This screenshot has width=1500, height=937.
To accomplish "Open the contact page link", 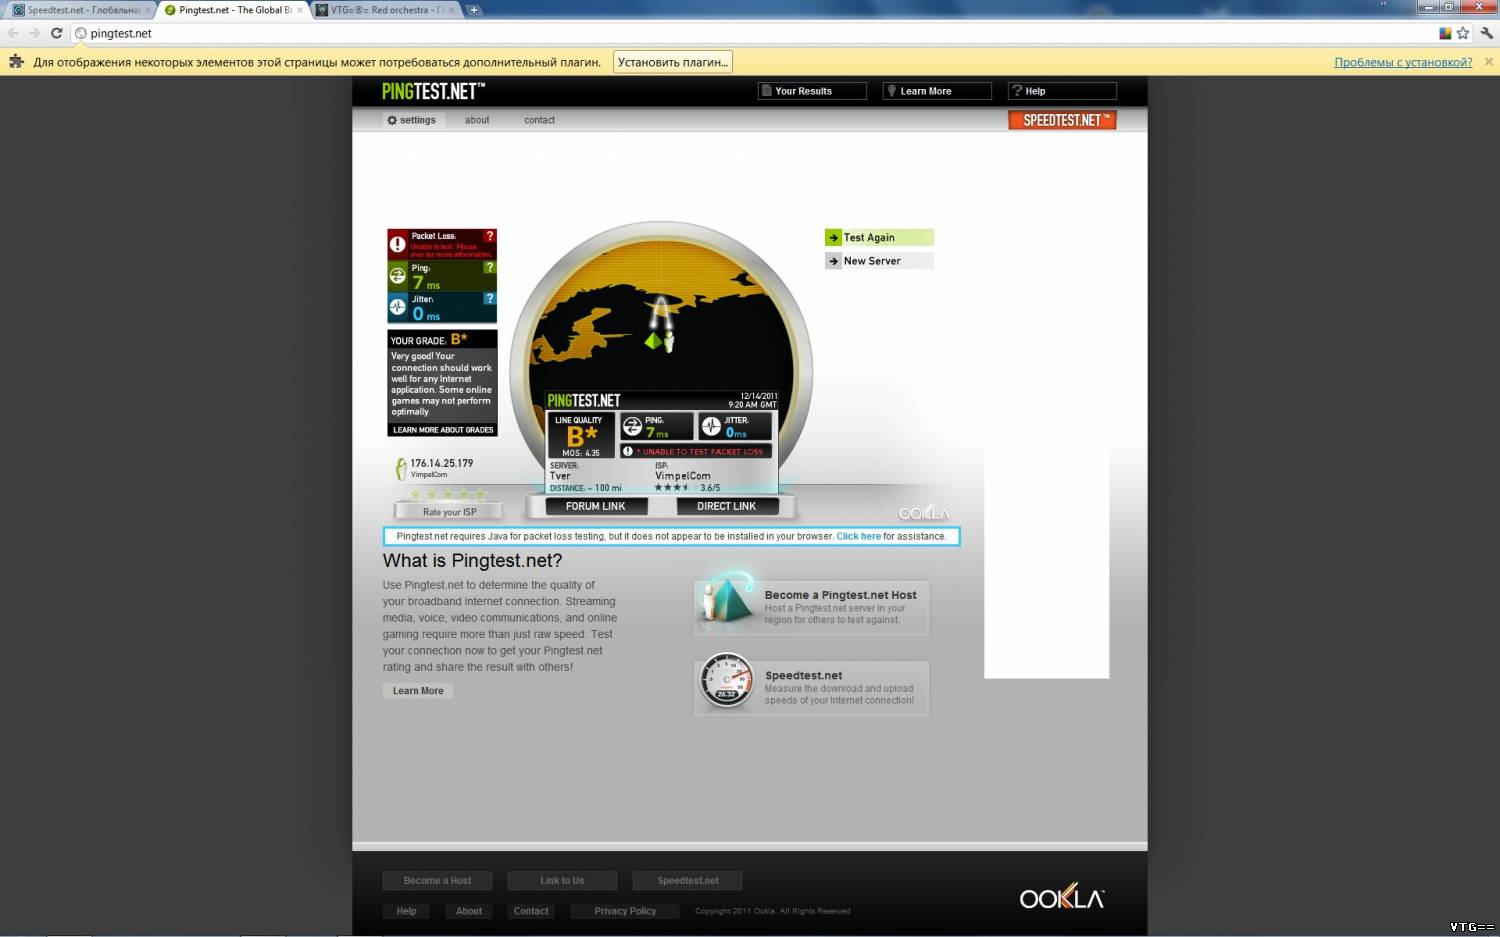I will pyautogui.click(x=539, y=120).
